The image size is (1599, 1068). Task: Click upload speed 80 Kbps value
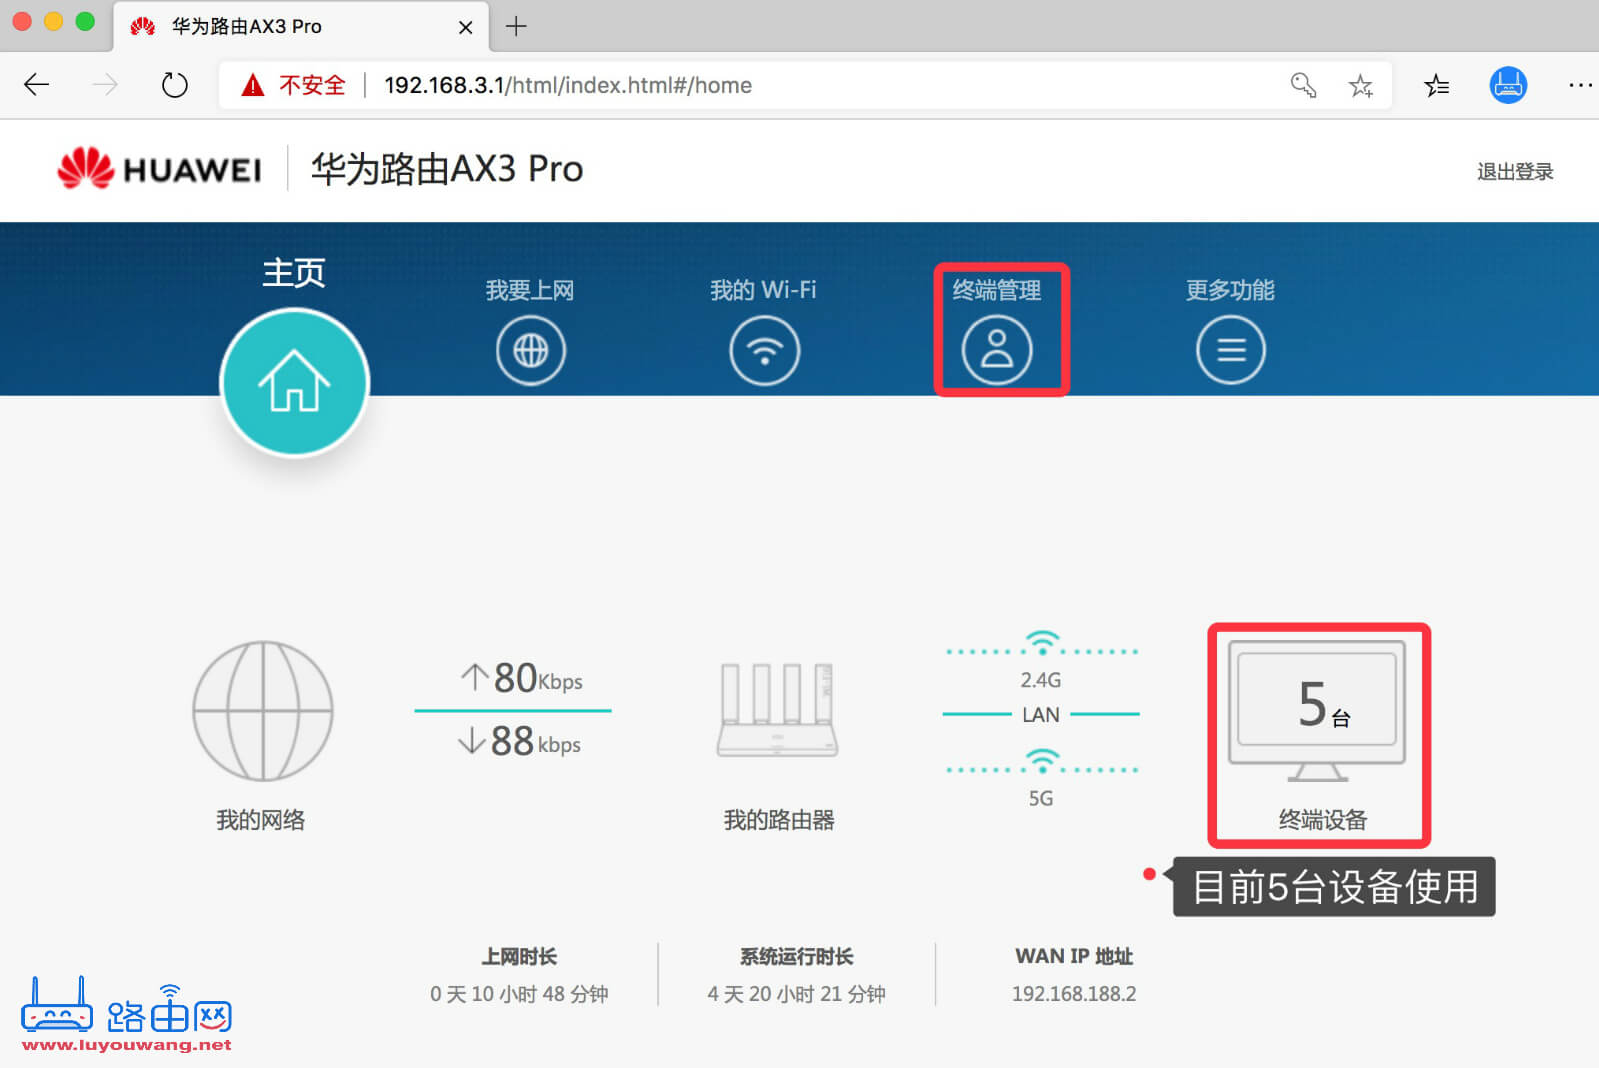(x=522, y=678)
